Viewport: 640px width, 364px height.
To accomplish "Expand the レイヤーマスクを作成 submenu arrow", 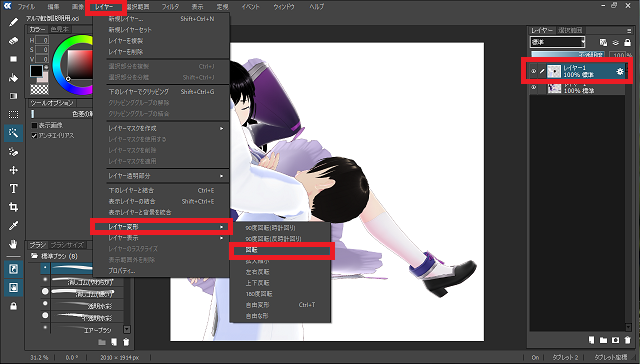I will (222, 129).
